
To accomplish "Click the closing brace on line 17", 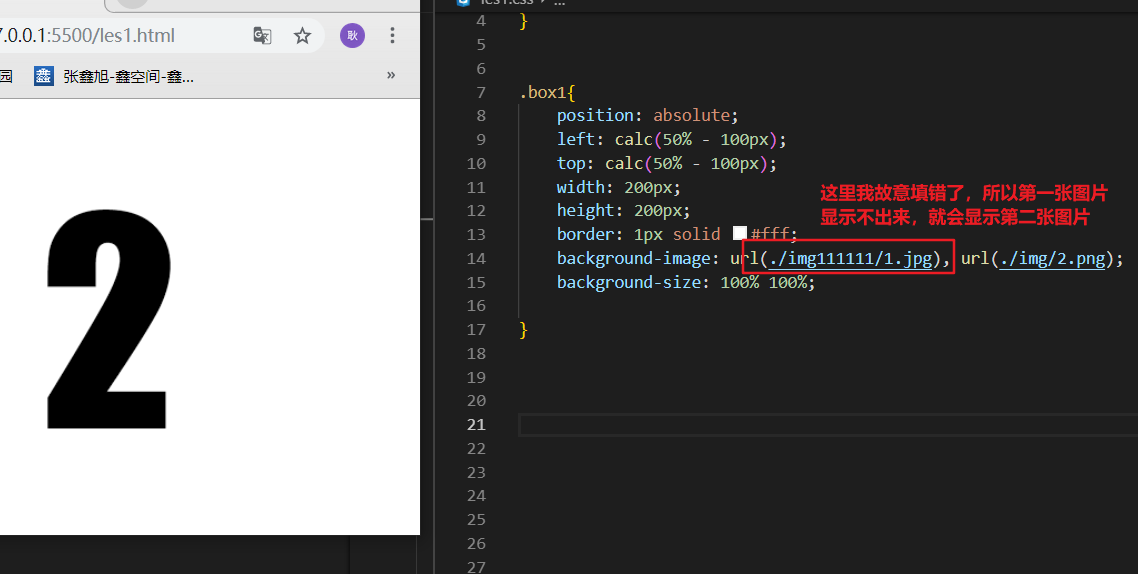I will tap(524, 330).
